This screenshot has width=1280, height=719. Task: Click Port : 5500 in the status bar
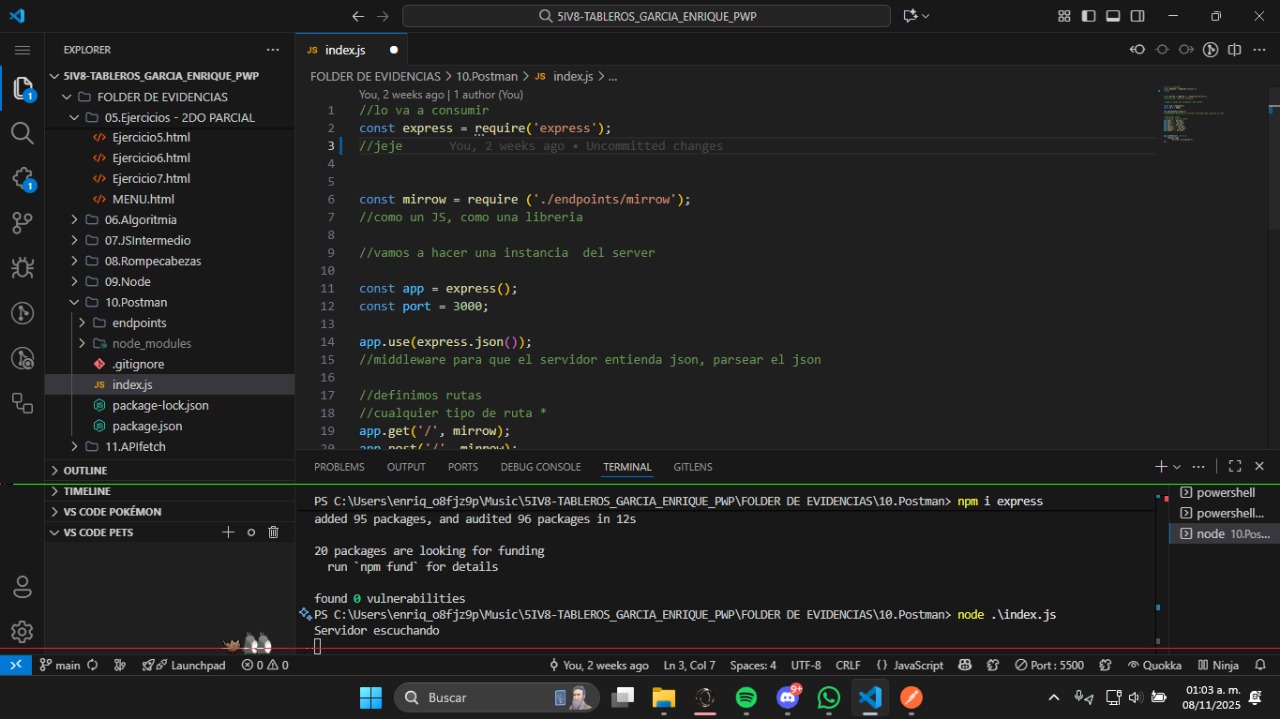click(1050, 664)
